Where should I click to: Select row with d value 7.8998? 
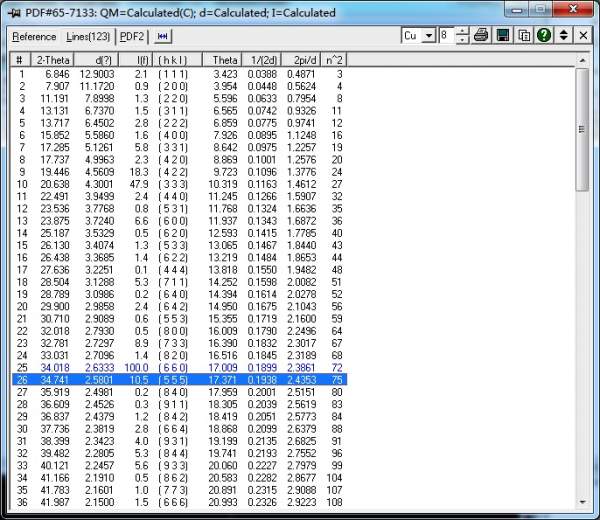[178, 99]
